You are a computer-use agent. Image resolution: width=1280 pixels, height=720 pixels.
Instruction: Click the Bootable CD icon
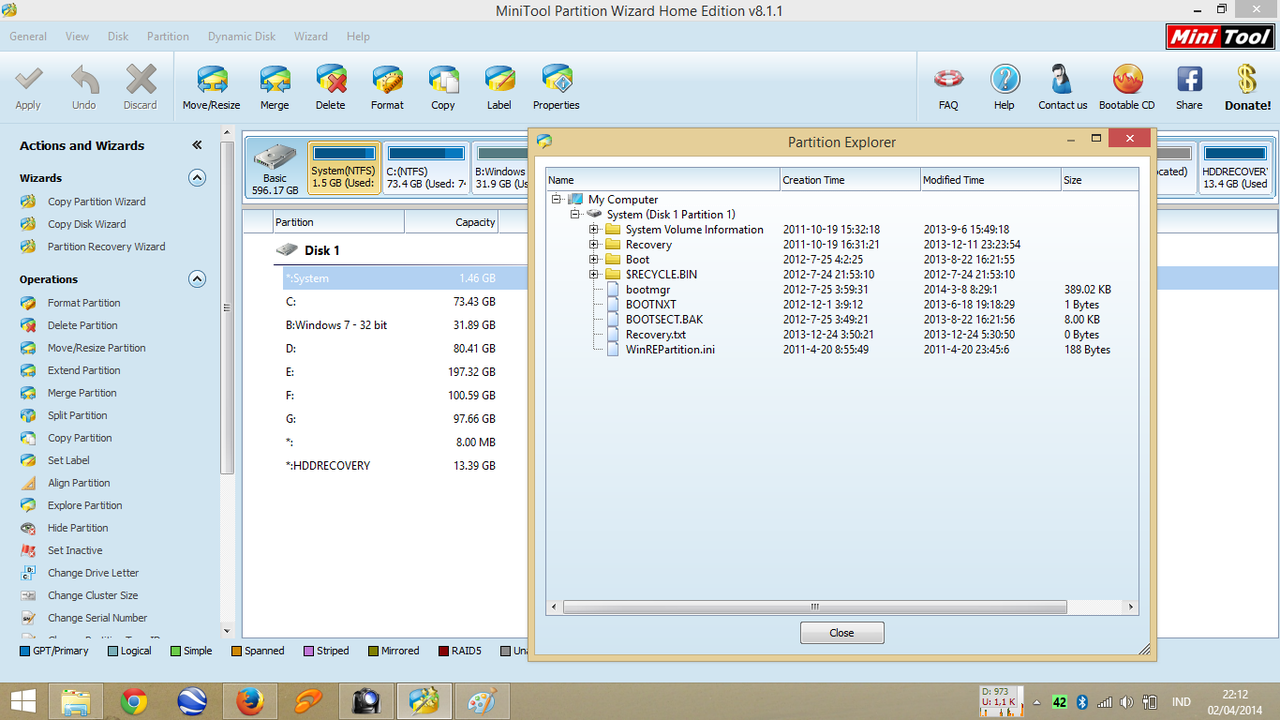(1127, 79)
